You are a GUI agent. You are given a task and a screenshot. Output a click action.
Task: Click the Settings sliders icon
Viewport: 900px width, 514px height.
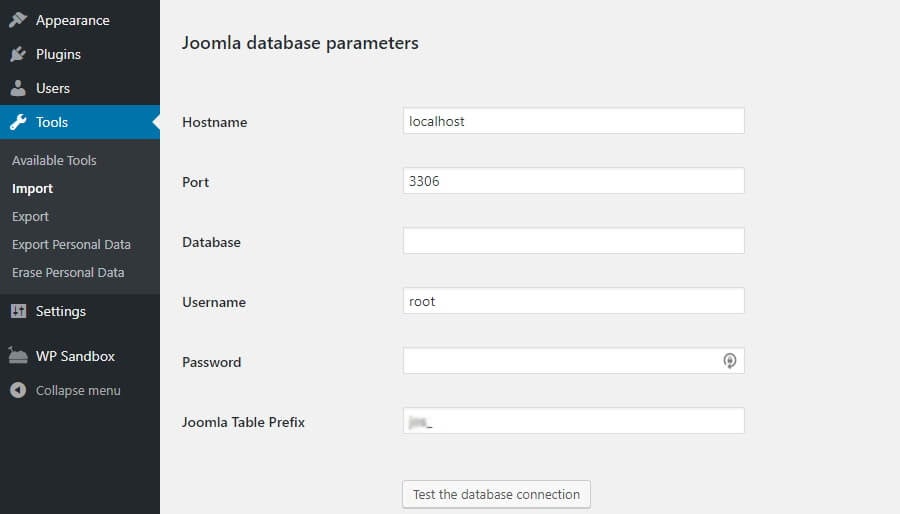pyautogui.click(x=18, y=311)
